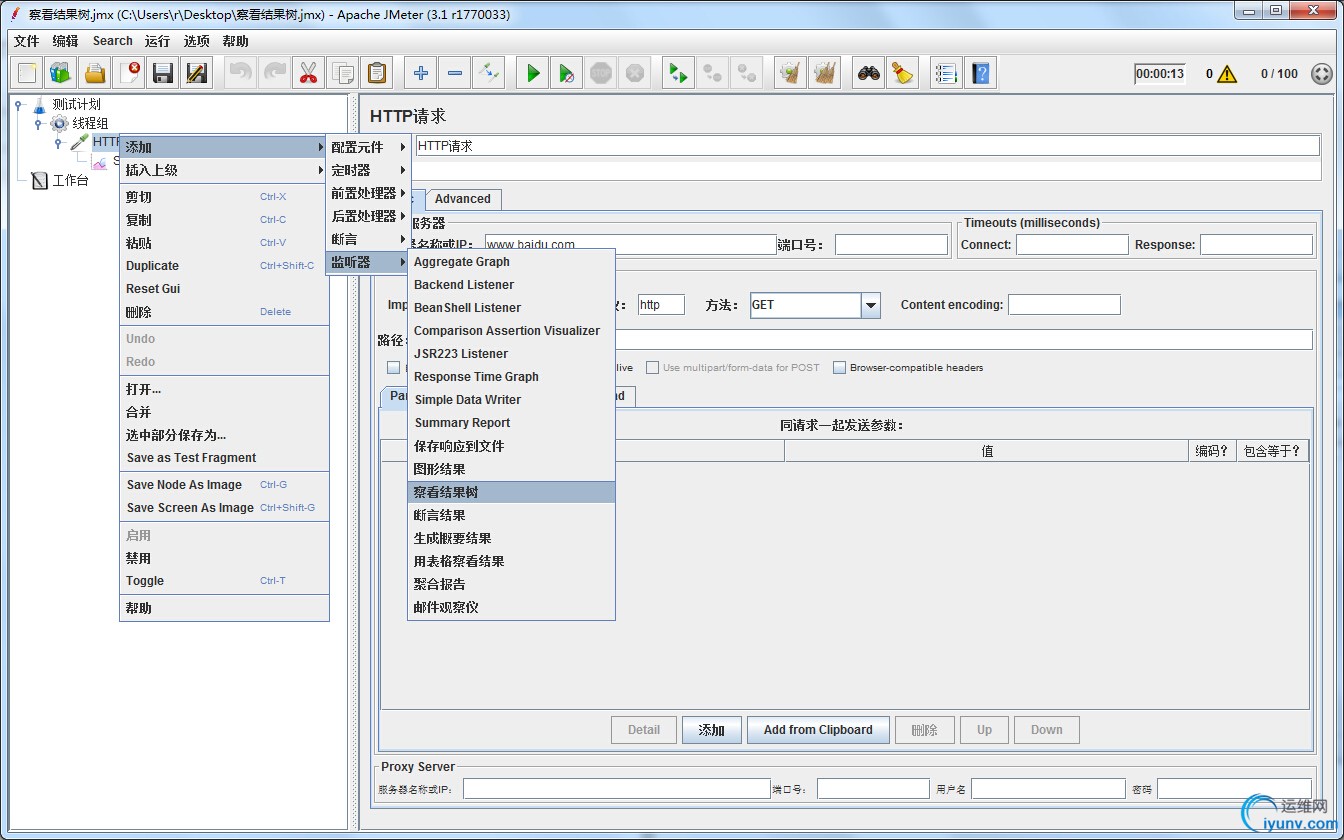Select Save Node As Image entry
Viewport: 1344px width, 840px height.
point(224,485)
